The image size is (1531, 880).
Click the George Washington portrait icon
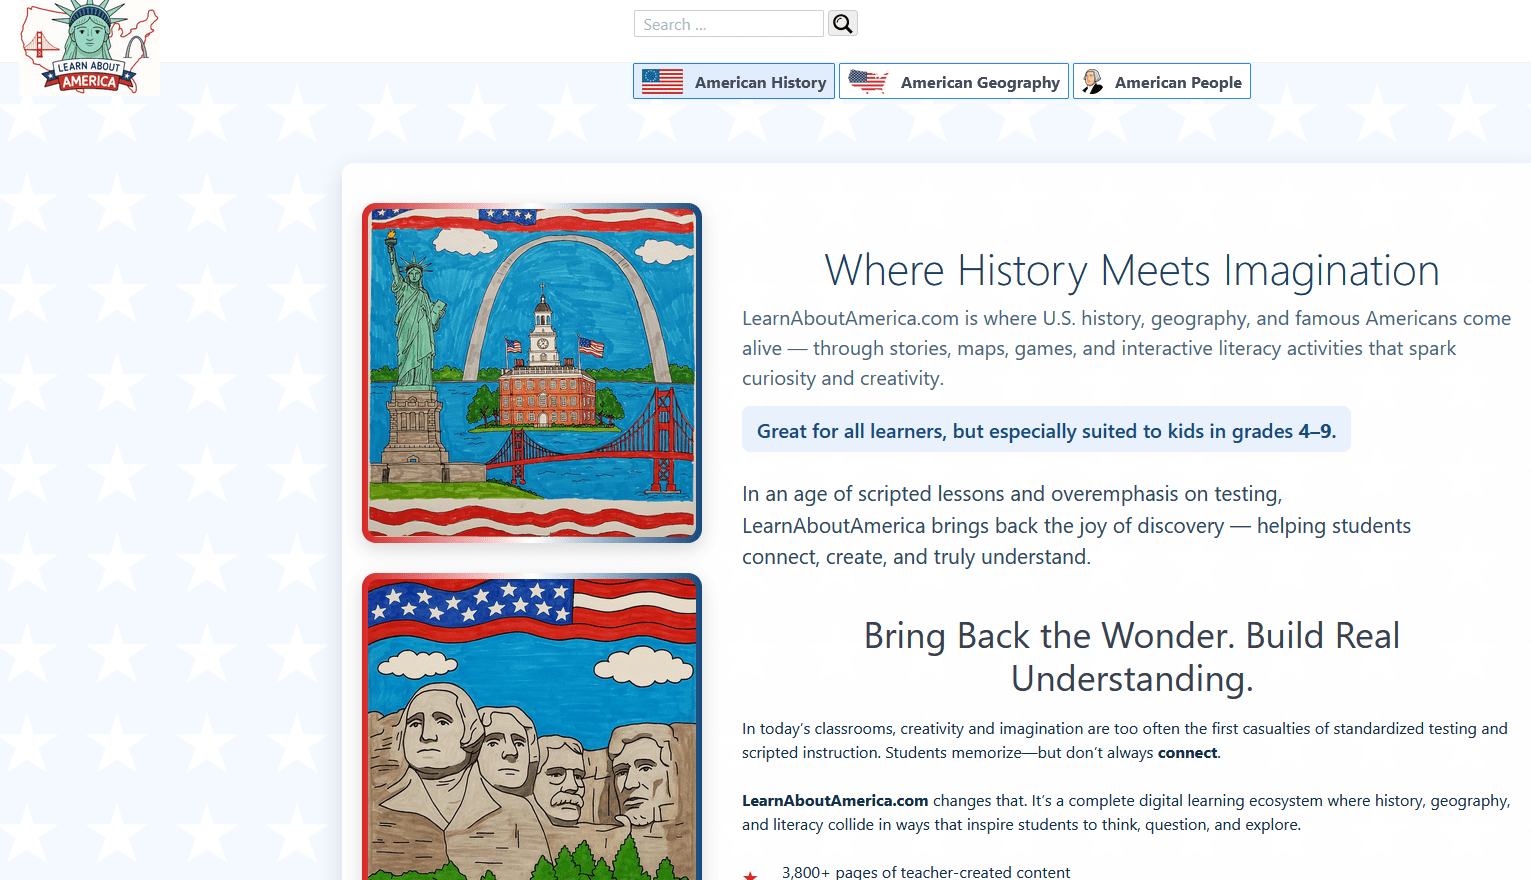pyautogui.click(x=1092, y=82)
